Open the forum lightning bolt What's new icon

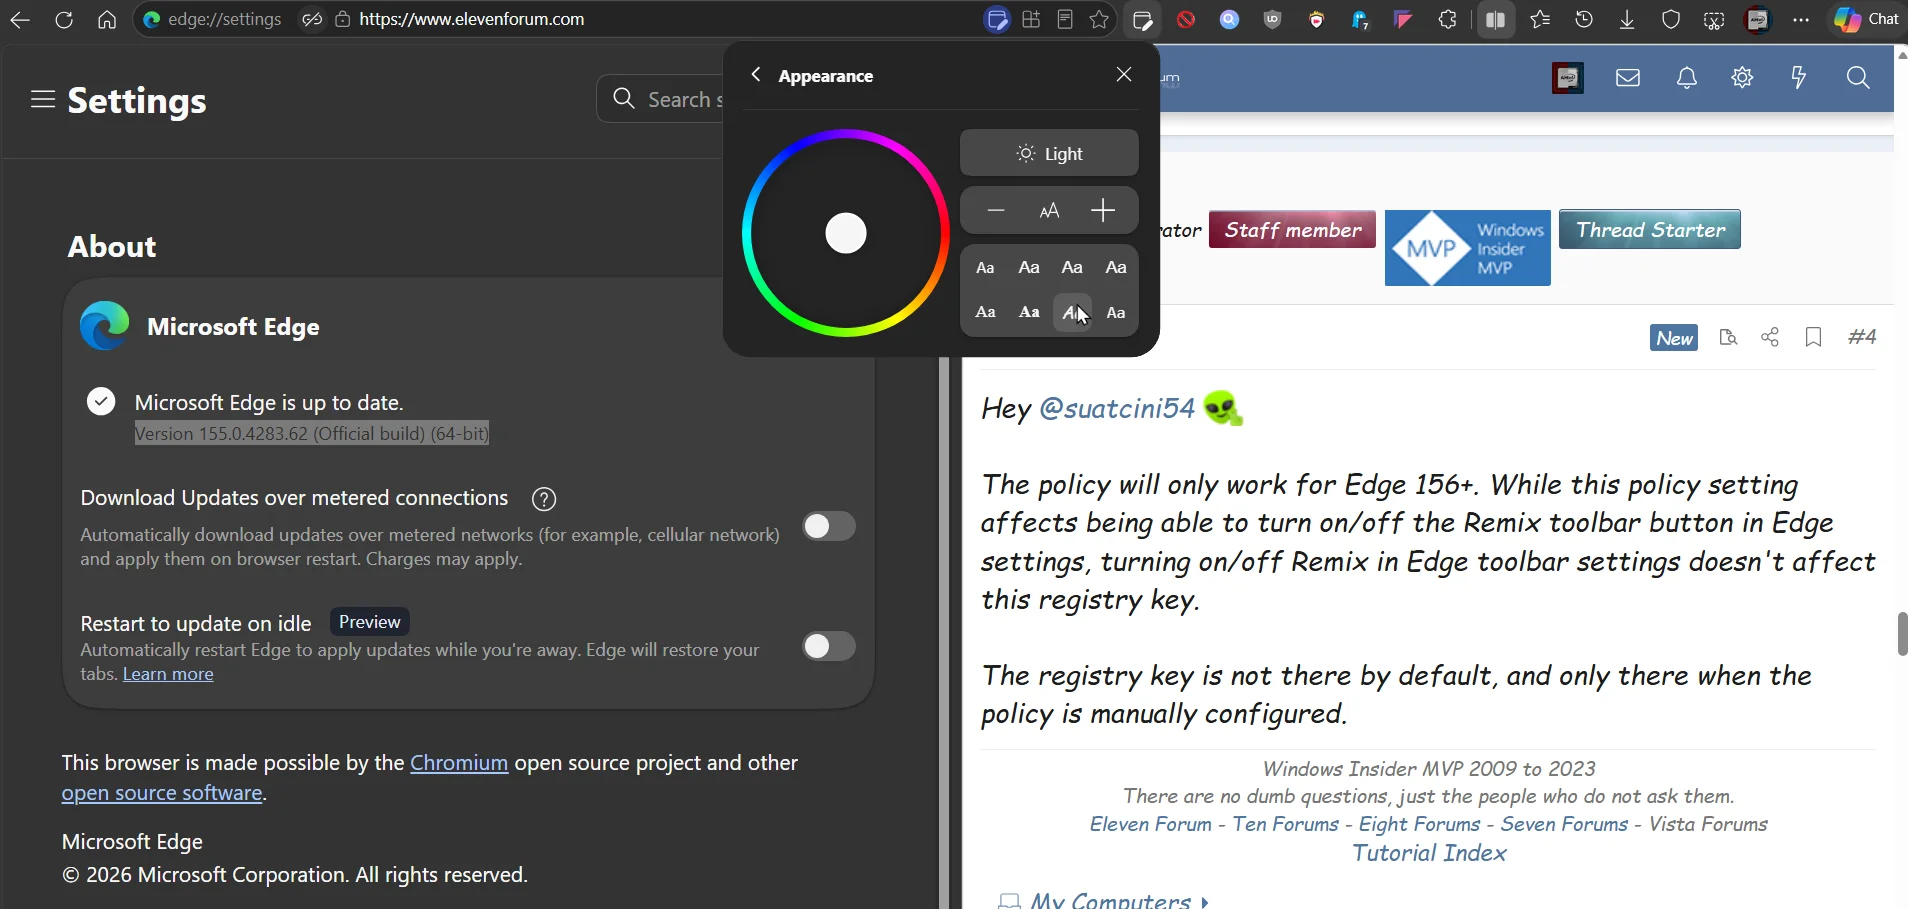point(1799,78)
